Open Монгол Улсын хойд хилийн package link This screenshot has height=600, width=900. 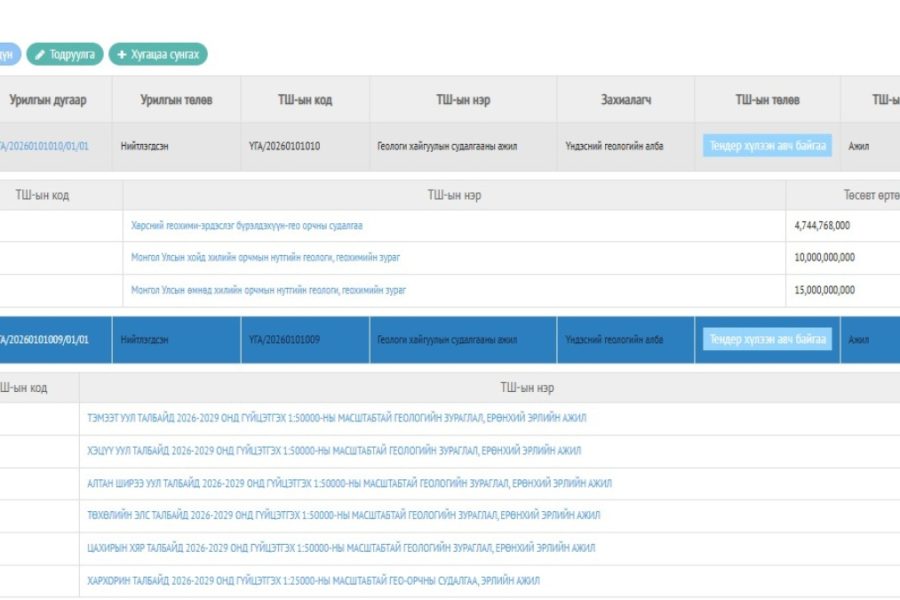[265, 258]
